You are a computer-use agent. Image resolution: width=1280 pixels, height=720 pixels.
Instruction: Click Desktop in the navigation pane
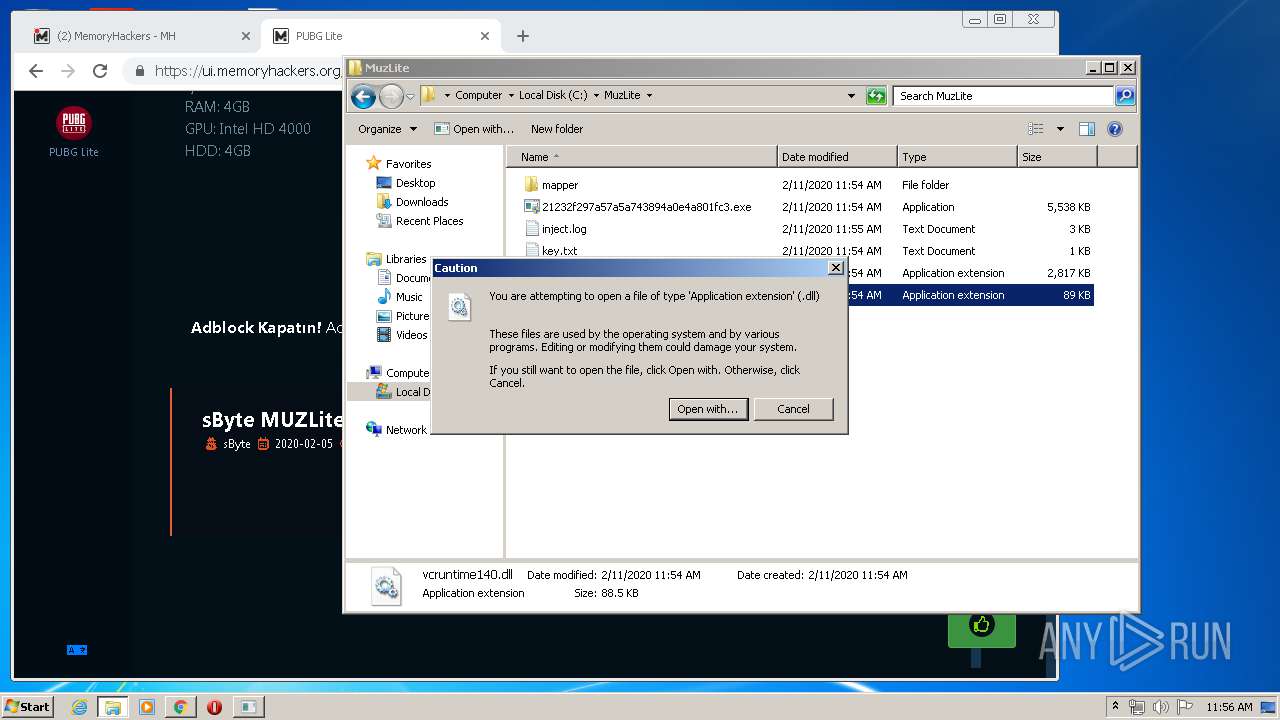coord(415,183)
